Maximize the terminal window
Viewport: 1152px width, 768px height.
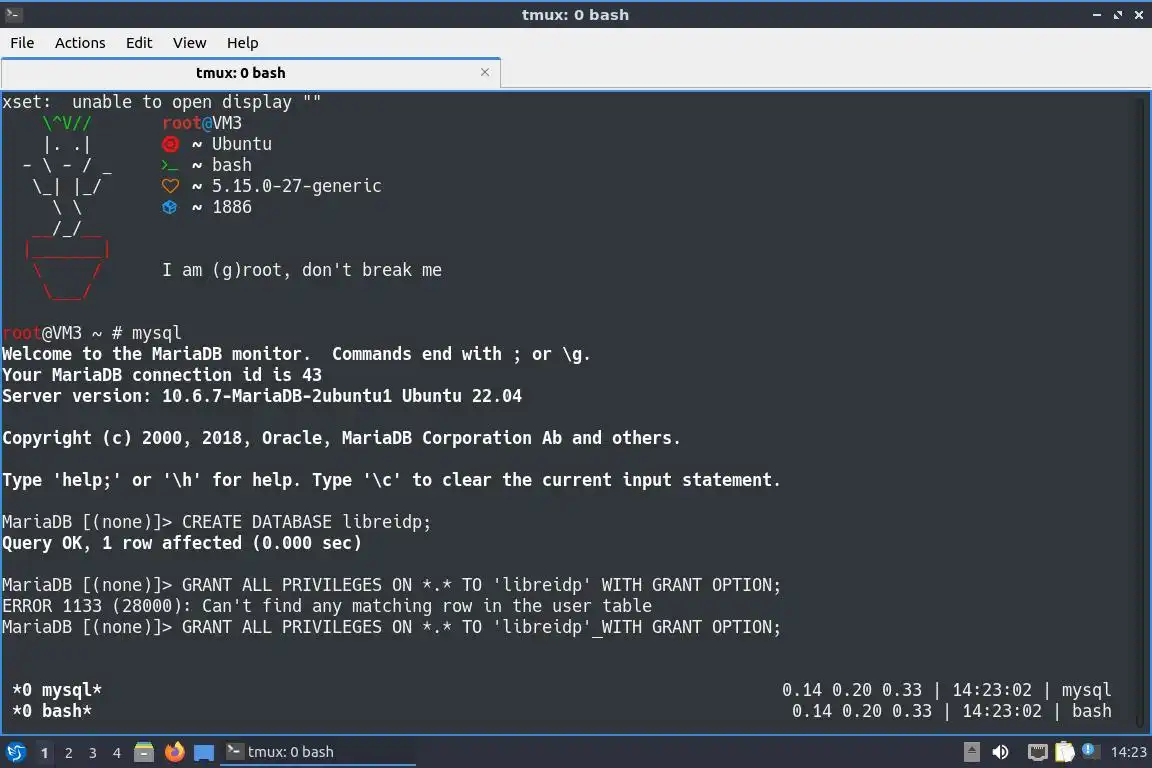(x=1118, y=15)
